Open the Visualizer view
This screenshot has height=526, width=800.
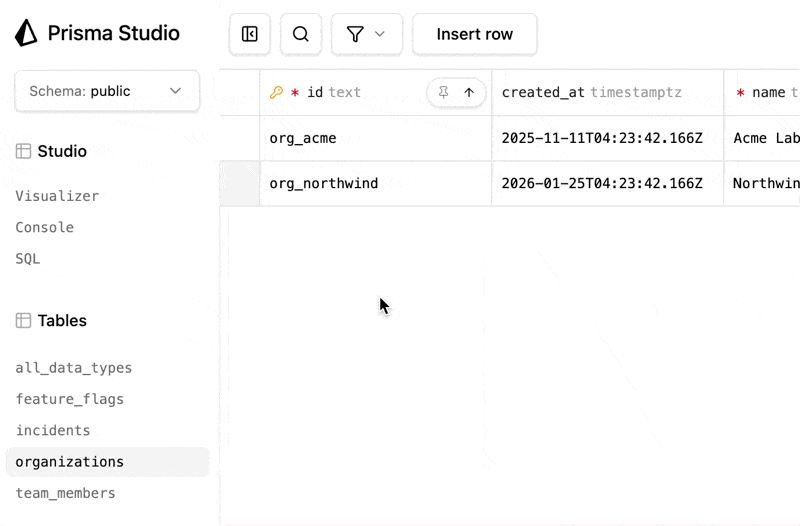click(x=57, y=196)
